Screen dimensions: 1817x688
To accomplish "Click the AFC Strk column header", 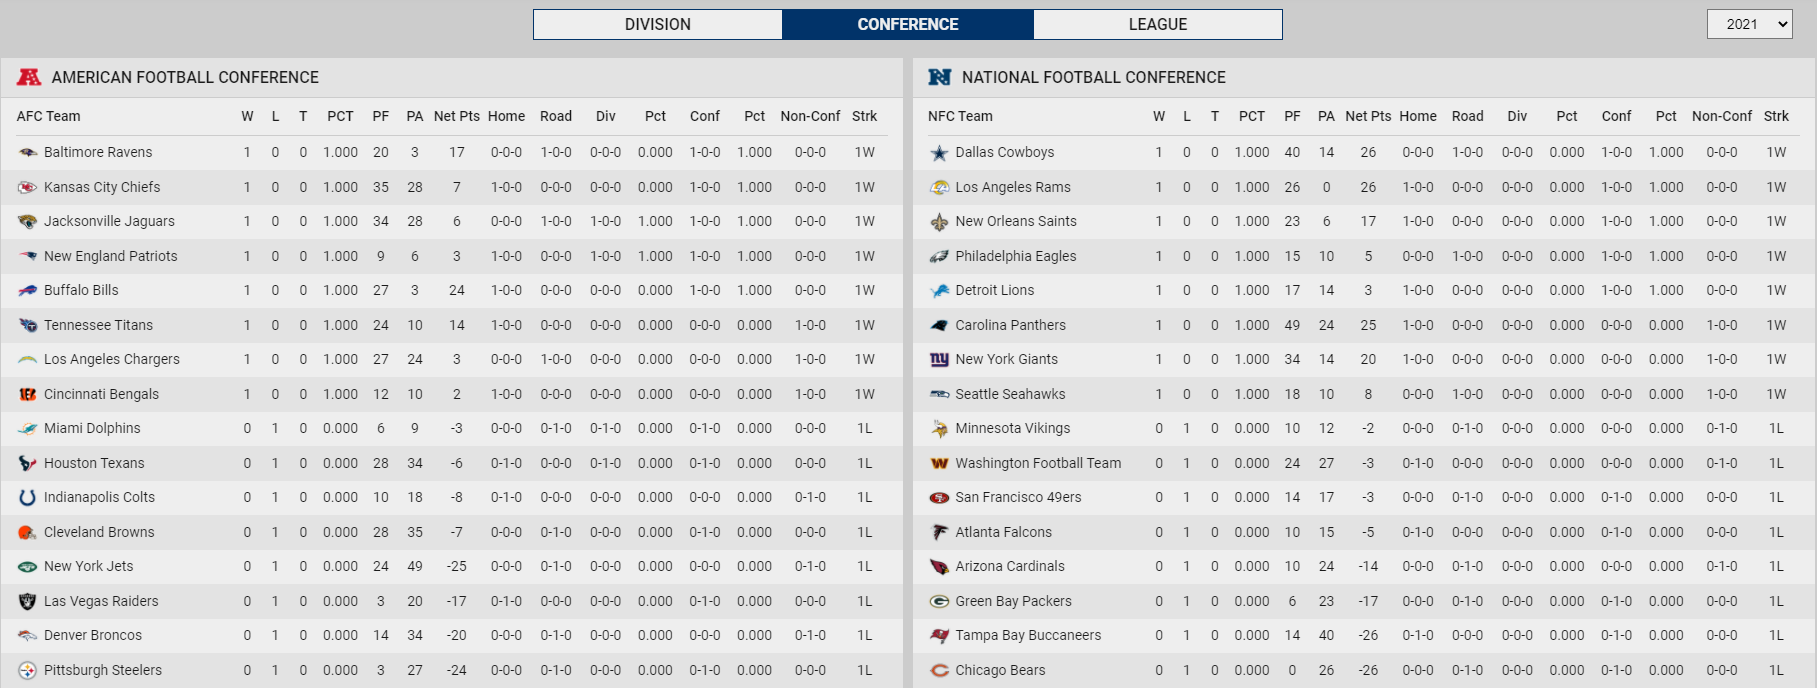I will tap(865, 116).
